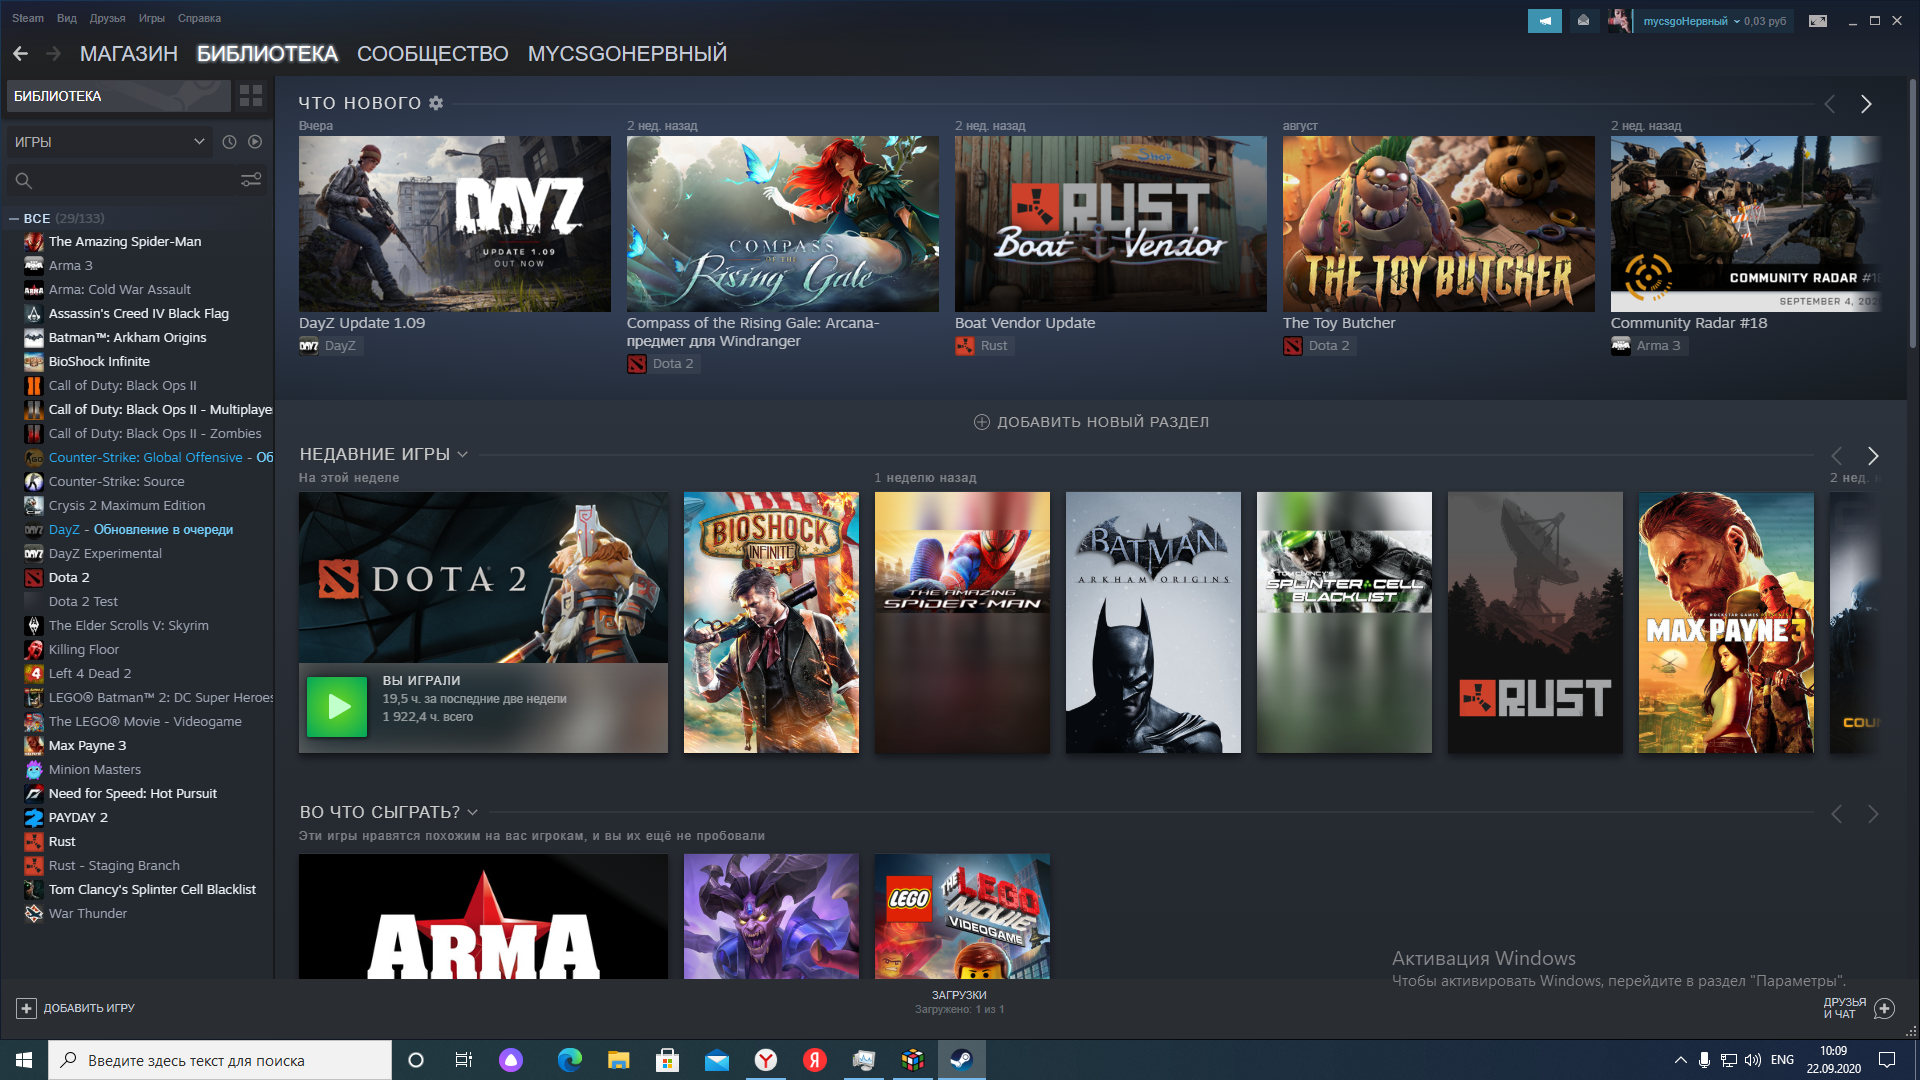1920x1080 pixels.
Task: Launch Microsoft Edge from taskbar
Action: (x=569, y=1060)
